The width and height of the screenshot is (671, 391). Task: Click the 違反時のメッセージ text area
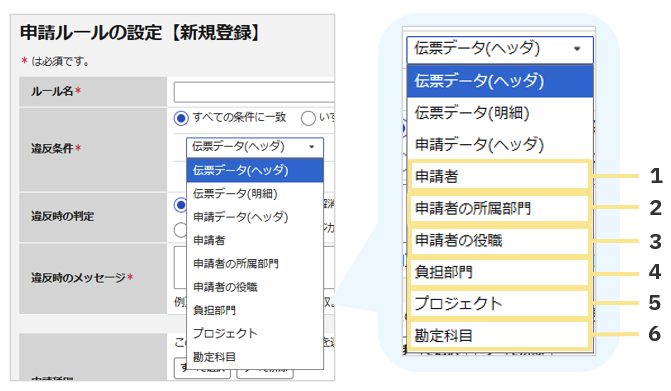(x=180, y=267)
